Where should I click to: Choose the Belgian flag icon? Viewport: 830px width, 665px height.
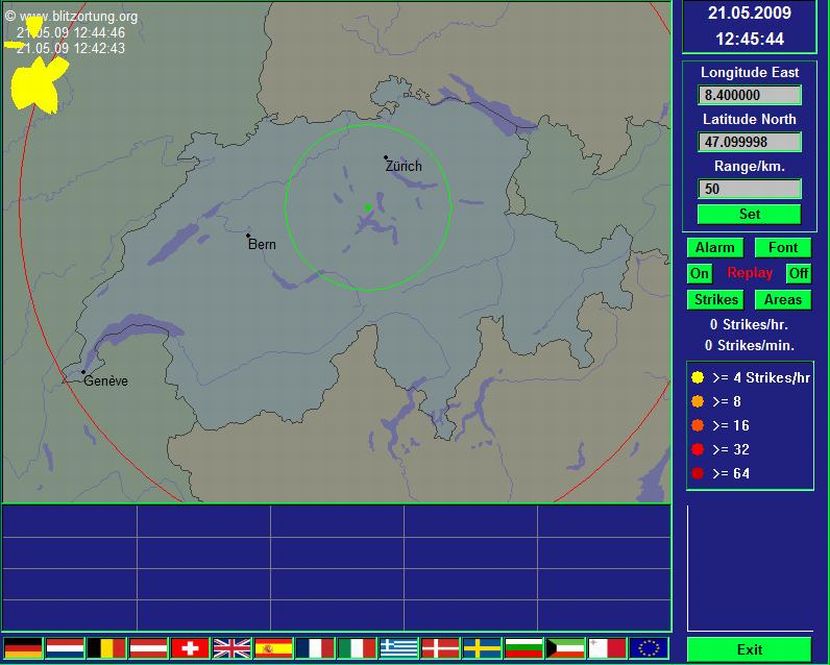(x=106, y=648)
